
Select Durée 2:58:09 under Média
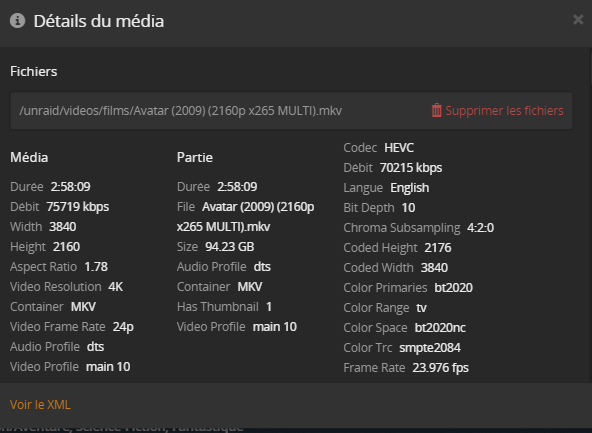coord(71,187)
